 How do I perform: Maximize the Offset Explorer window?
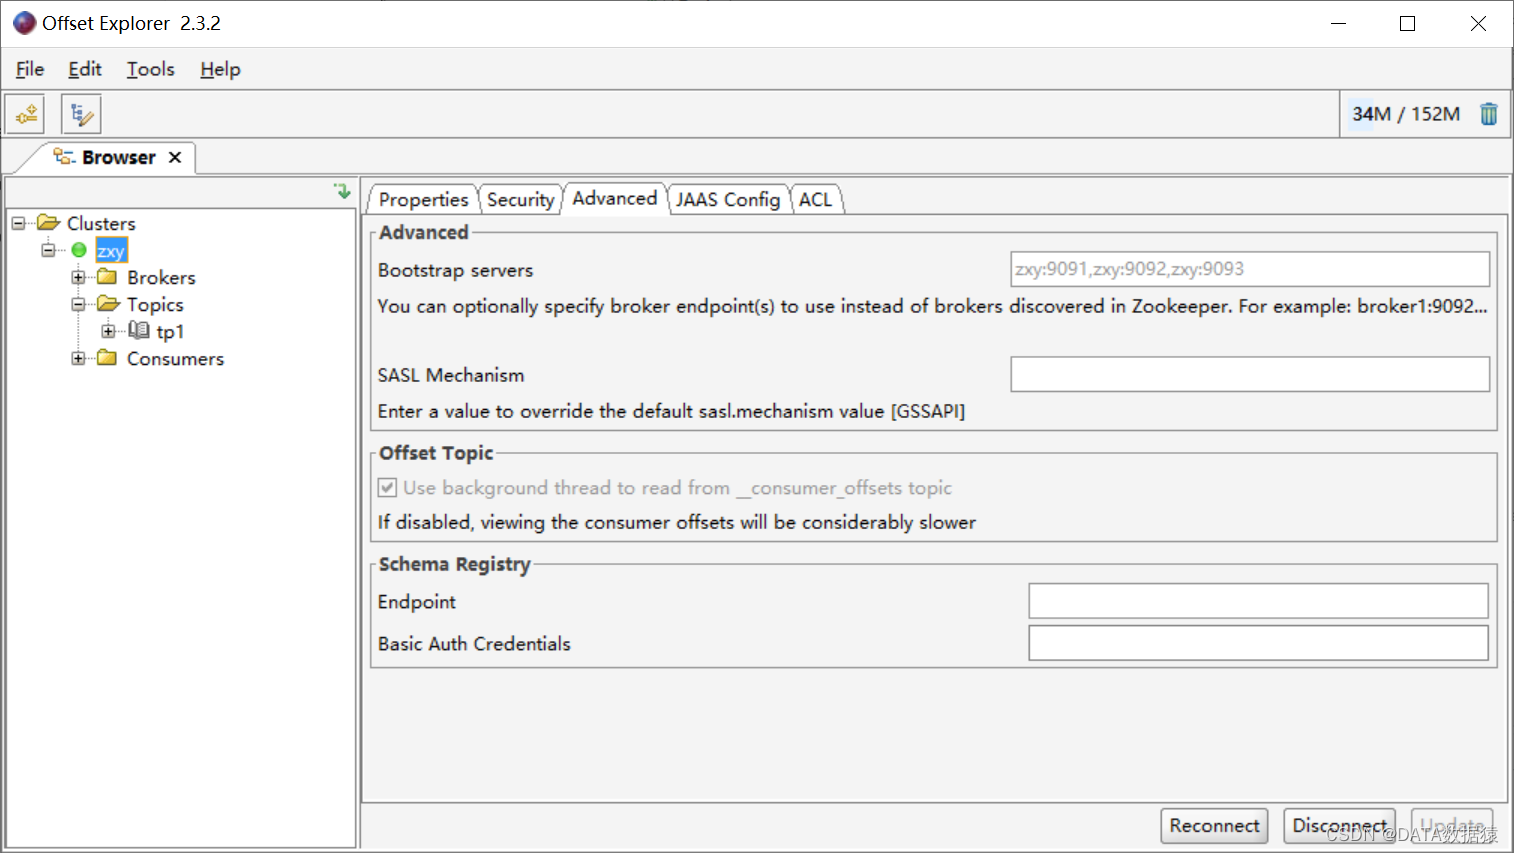tap(1407, 23)
